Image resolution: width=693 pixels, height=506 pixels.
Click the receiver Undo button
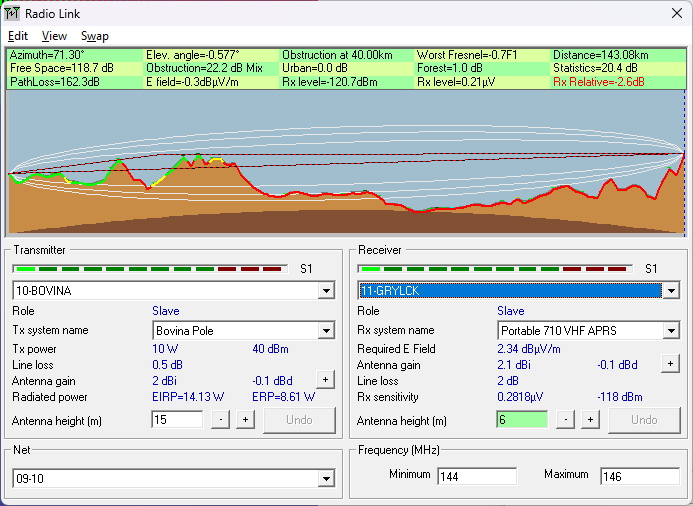tap(644, 420)
